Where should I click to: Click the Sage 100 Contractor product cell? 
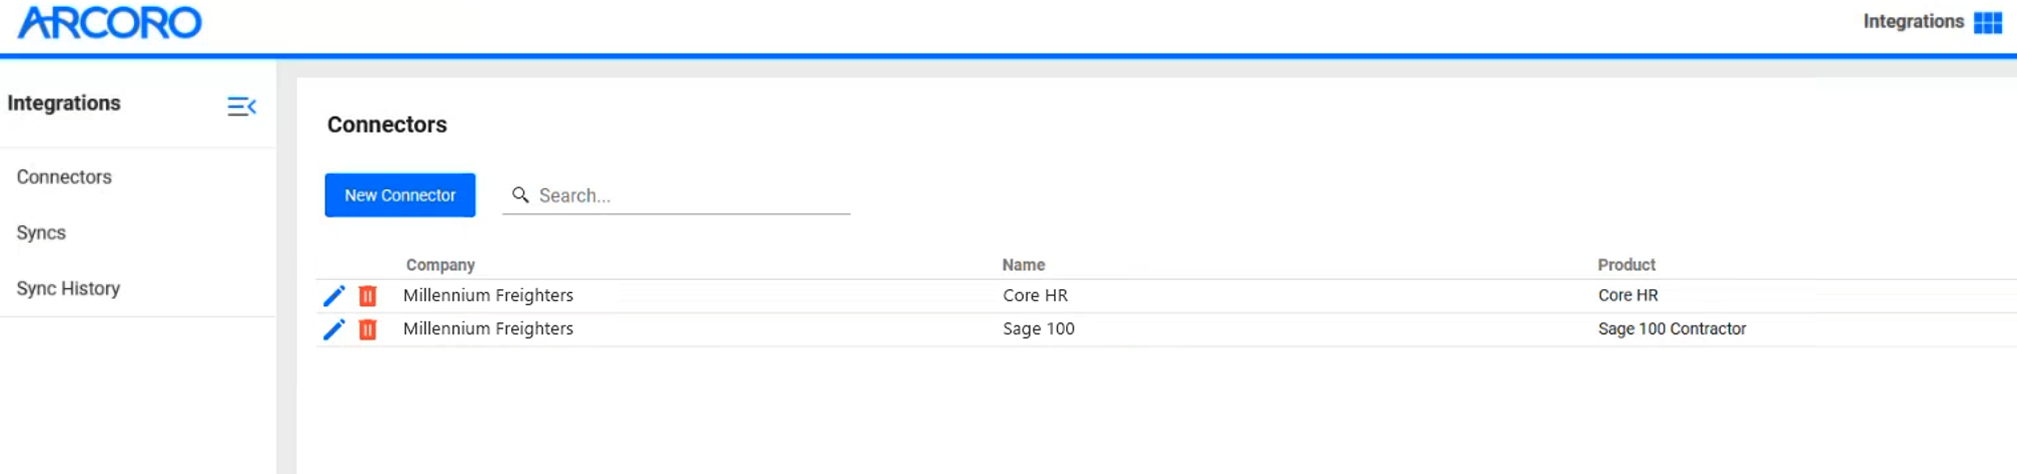coord(1671,328)
